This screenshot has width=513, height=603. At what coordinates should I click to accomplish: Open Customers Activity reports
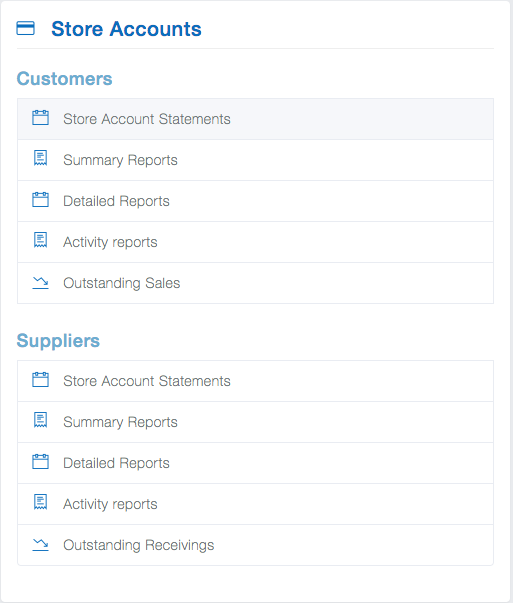[255, 242]
